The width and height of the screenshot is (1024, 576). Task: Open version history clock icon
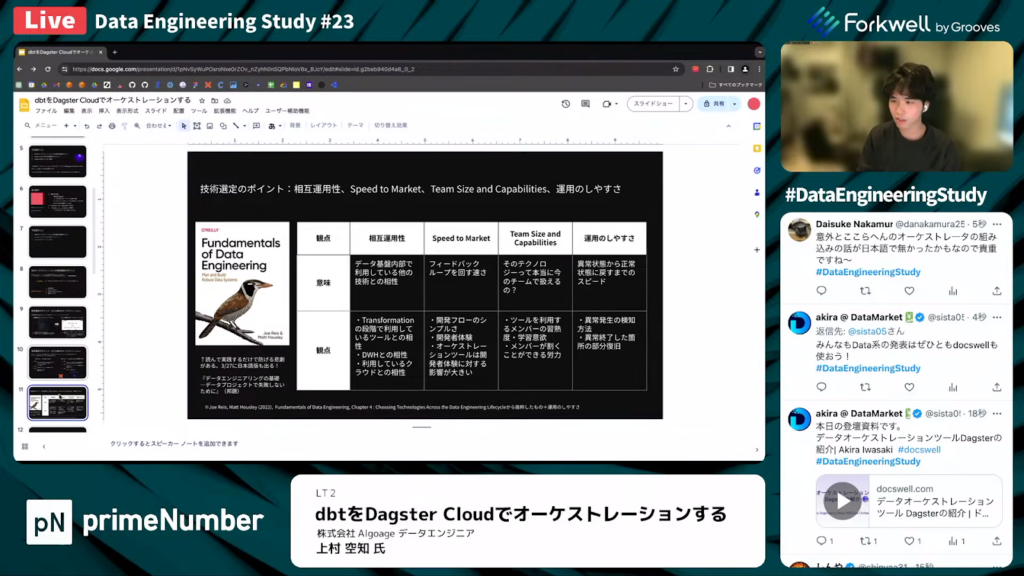coord(566,104)
